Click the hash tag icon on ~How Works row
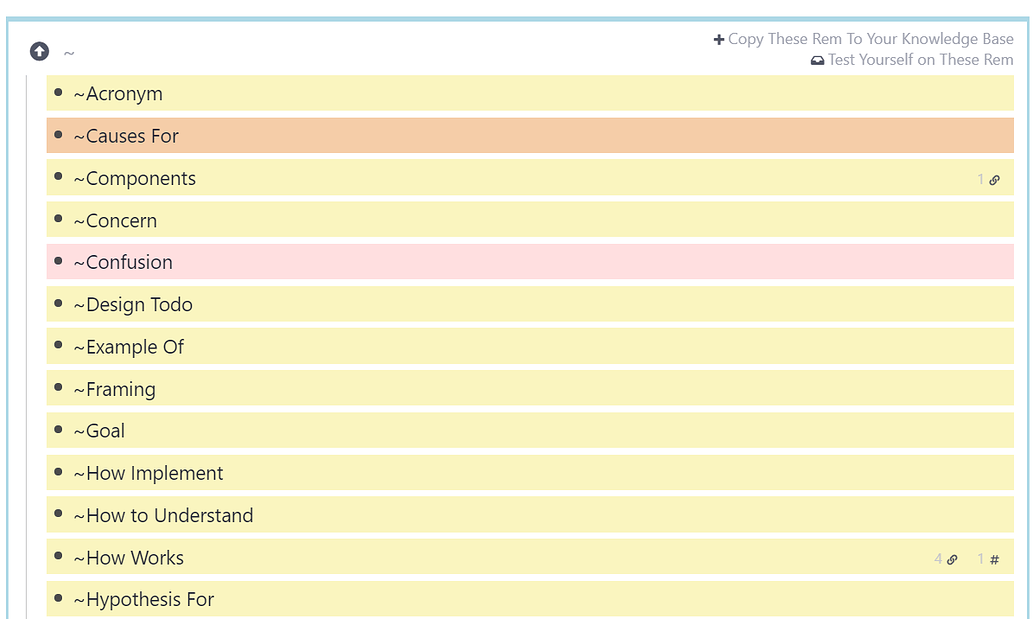The image size is (1033, 619). (994, 560)
